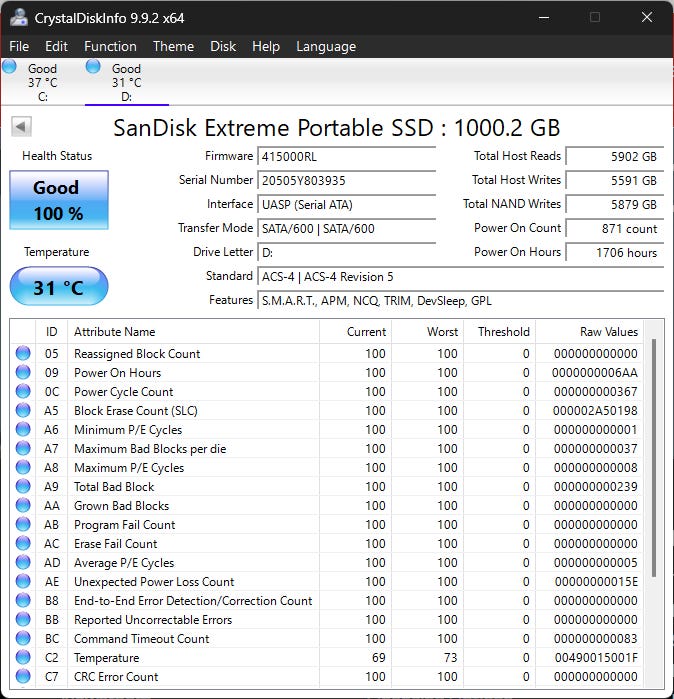Screen dimensions: 674x699
Task: Click the Serial Number field
Action: 346,181
